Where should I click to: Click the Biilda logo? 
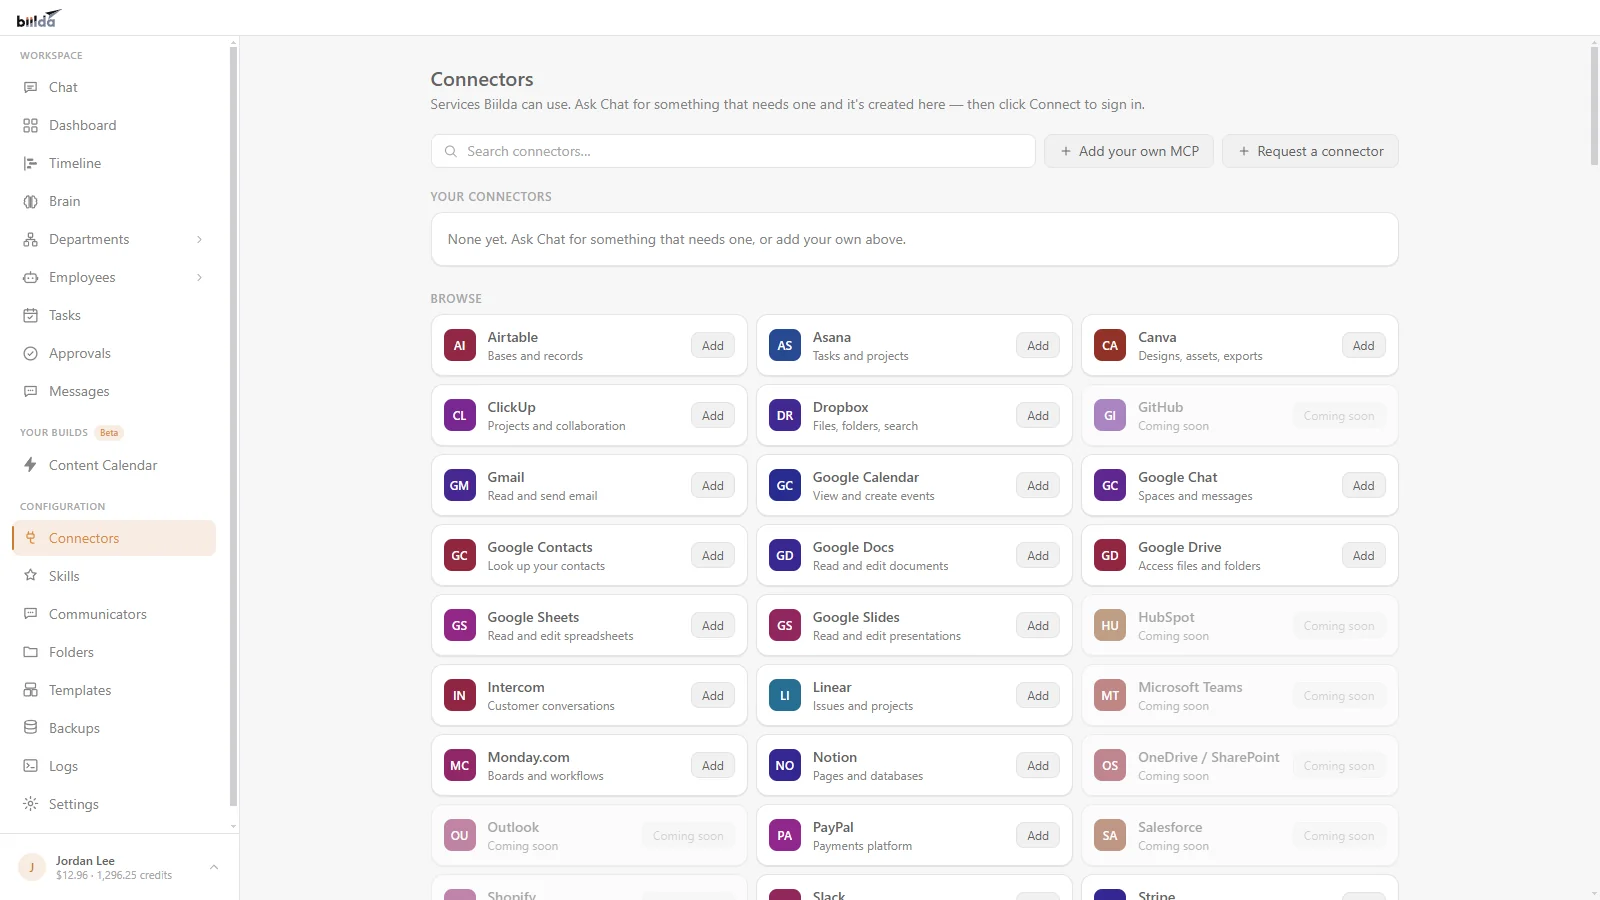point(39,18)
